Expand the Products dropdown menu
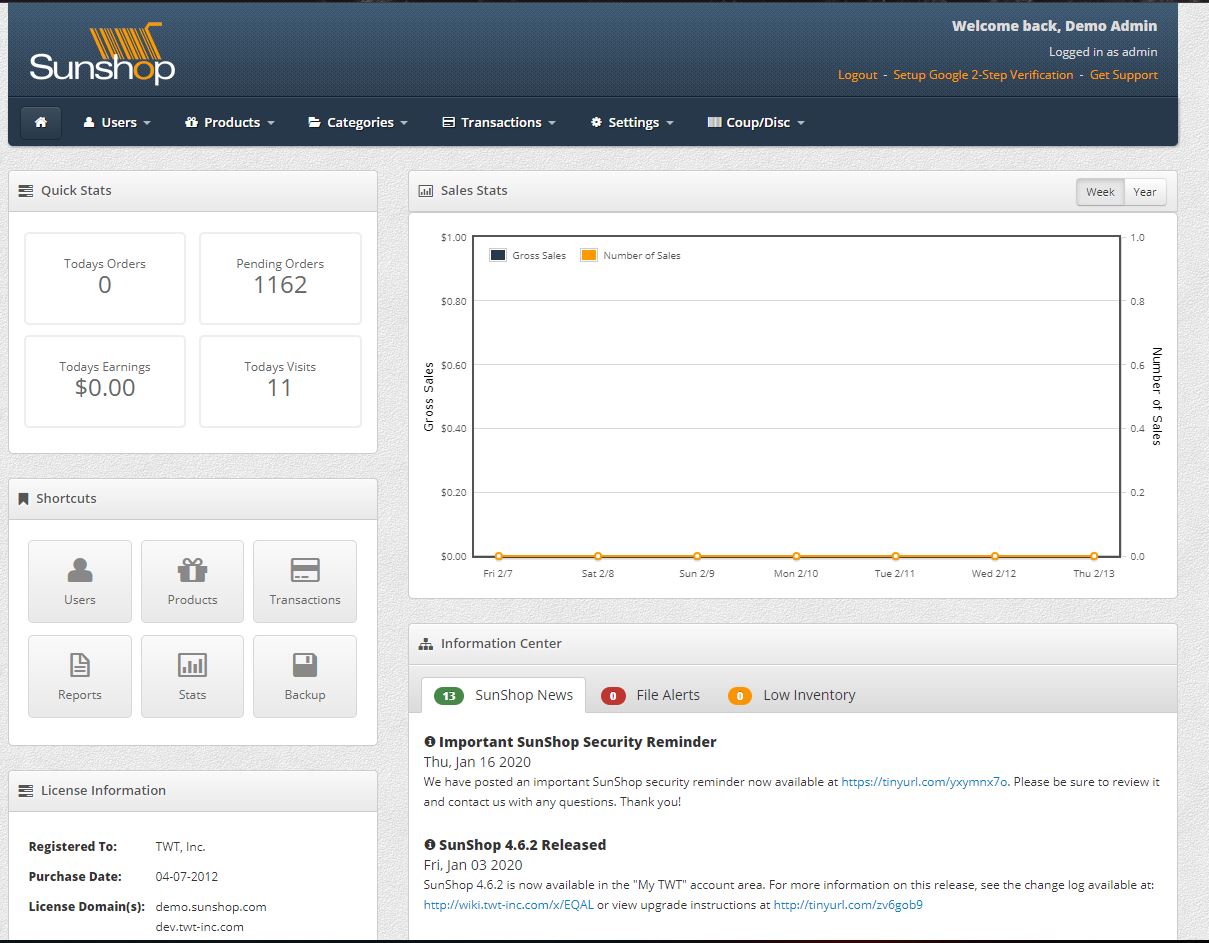 pos(230,122)
